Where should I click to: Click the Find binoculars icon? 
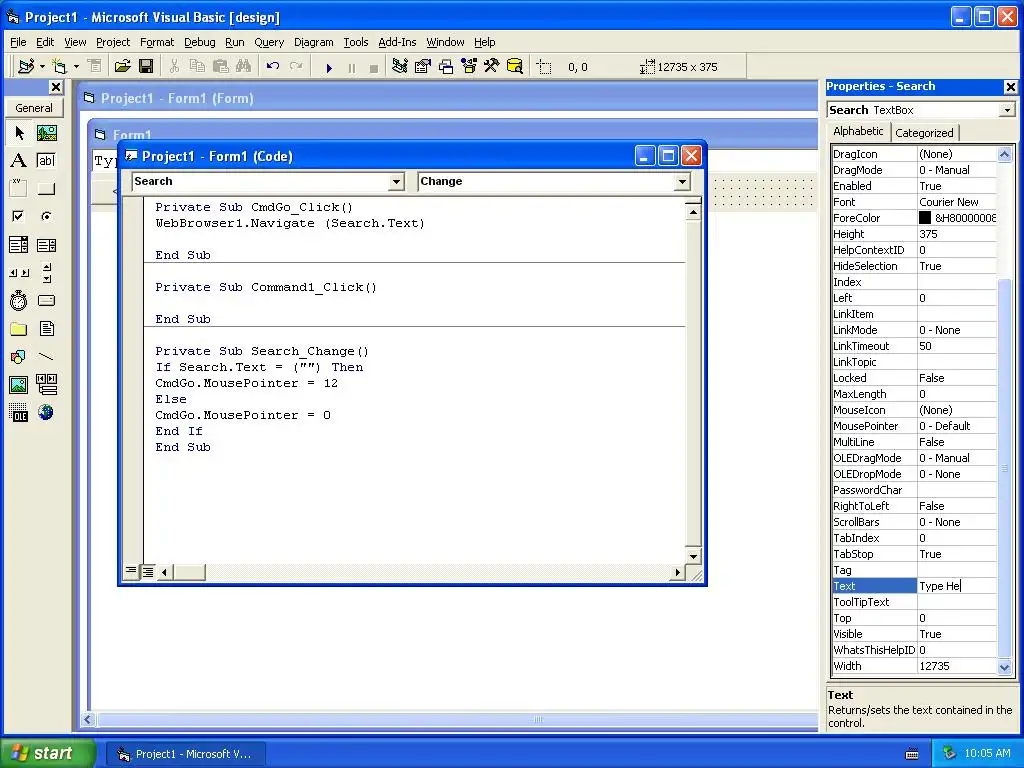[244, 67]
